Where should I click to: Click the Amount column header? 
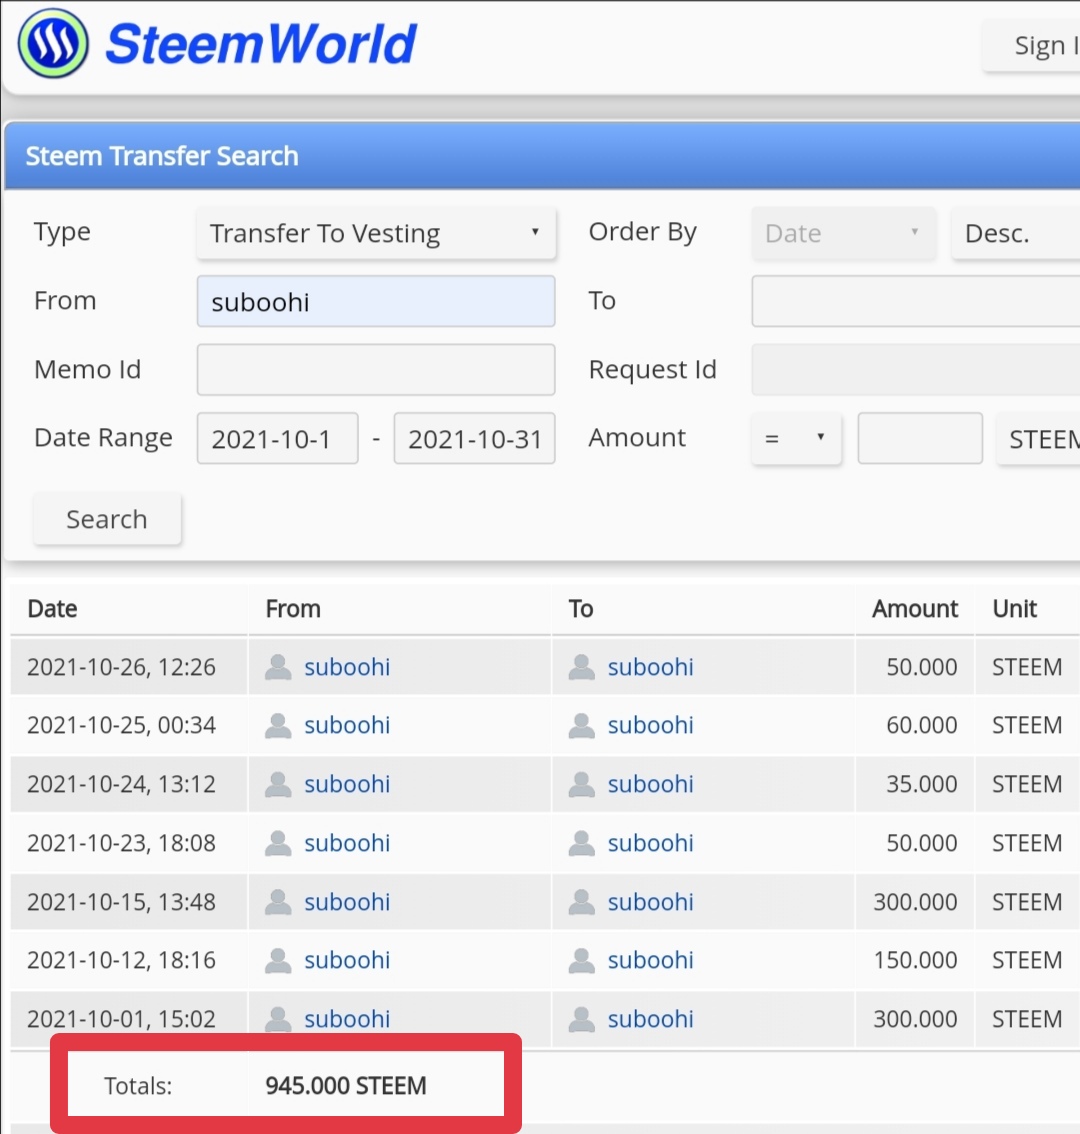point(915,609)
